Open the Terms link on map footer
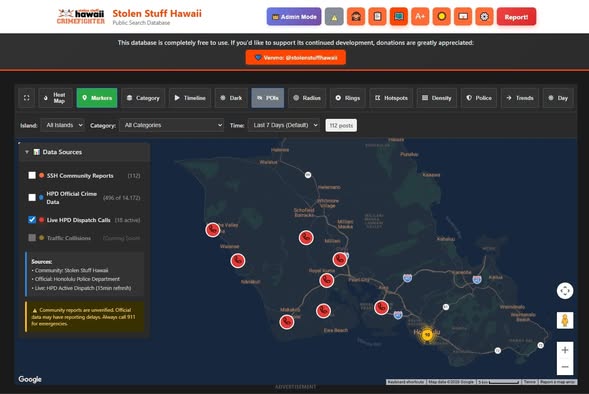The height and width of the screenshot is (394, 589). [x=530, y=382]
